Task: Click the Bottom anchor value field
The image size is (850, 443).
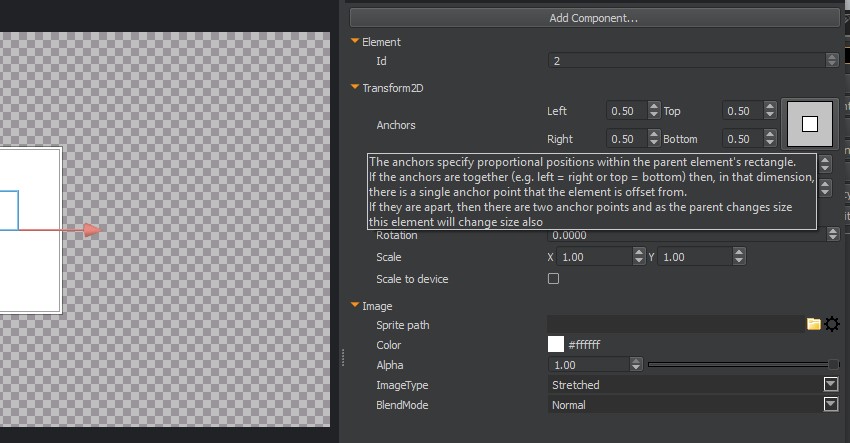Action: (743, 139)
